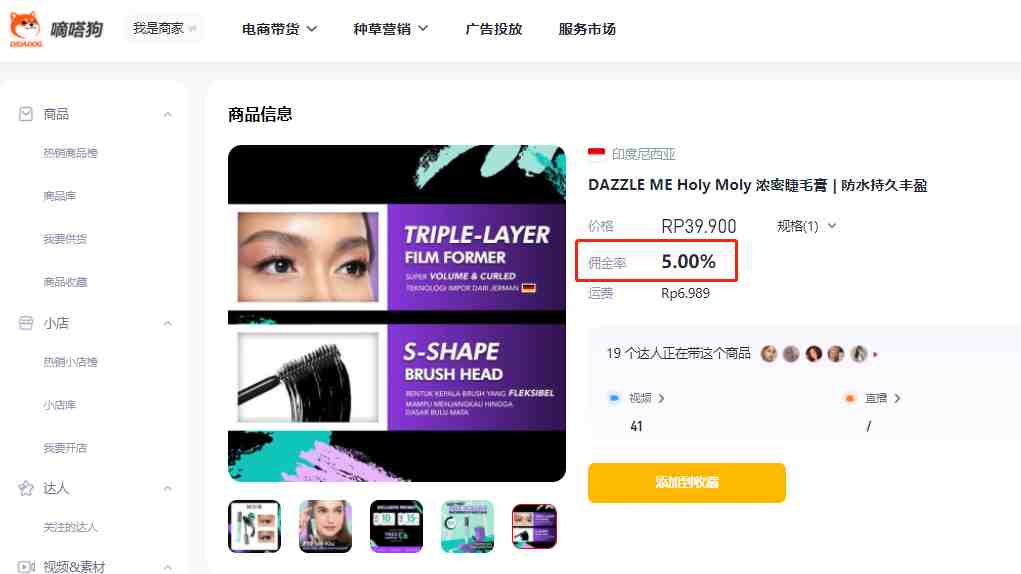Click the 小店 store icon in sidebar
Screen dimensions: 1021x574
26,323
